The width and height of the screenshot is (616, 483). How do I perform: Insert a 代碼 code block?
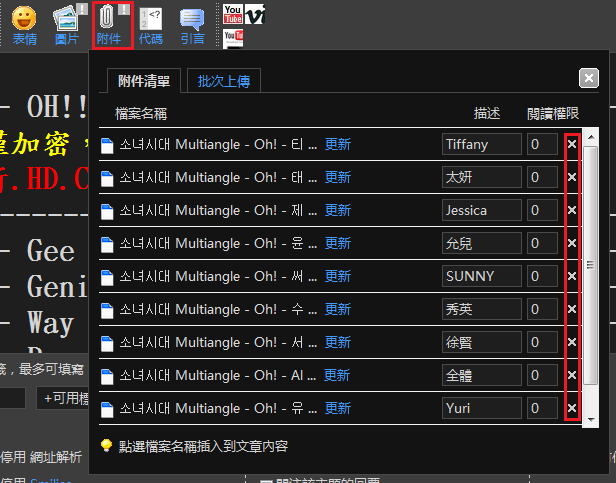[x=151, y=26]
